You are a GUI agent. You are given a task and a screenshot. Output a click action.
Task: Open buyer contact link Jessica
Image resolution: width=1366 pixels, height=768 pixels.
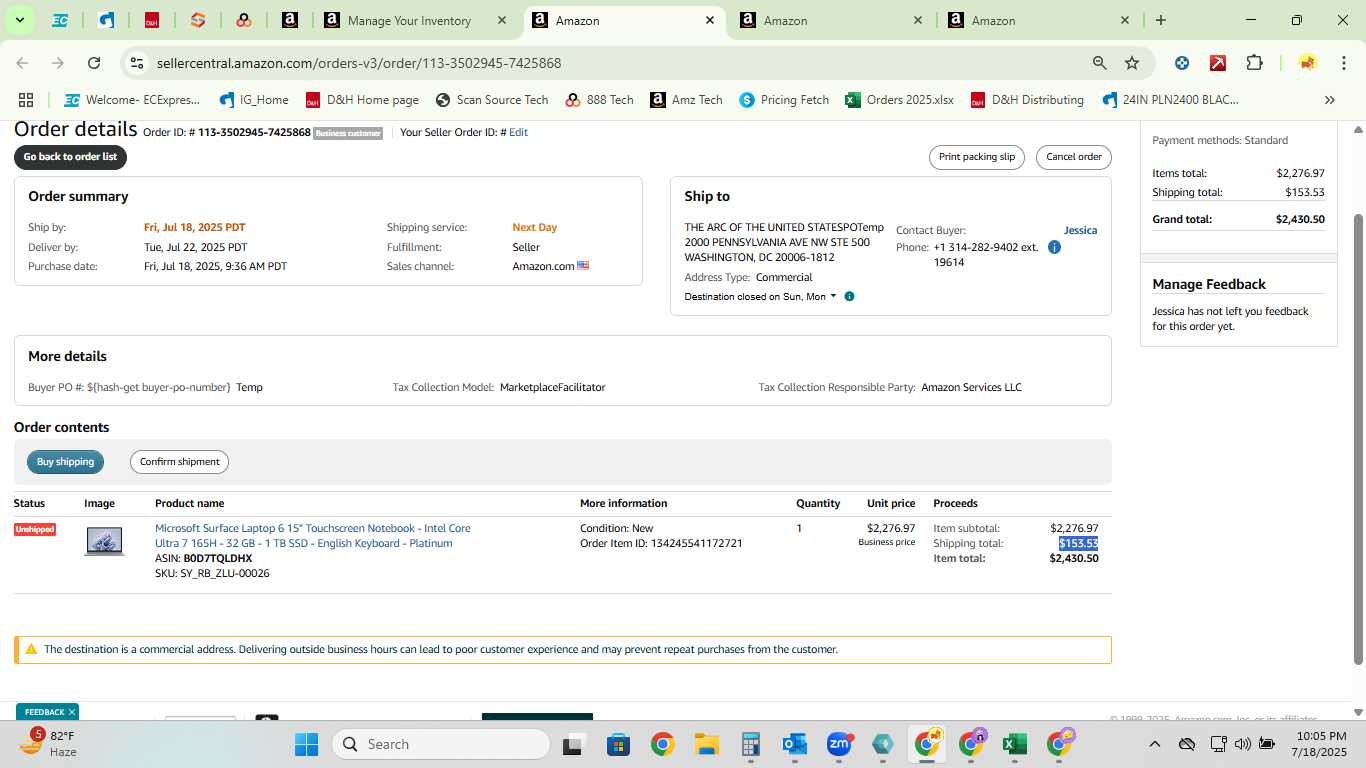point(1080,230)
